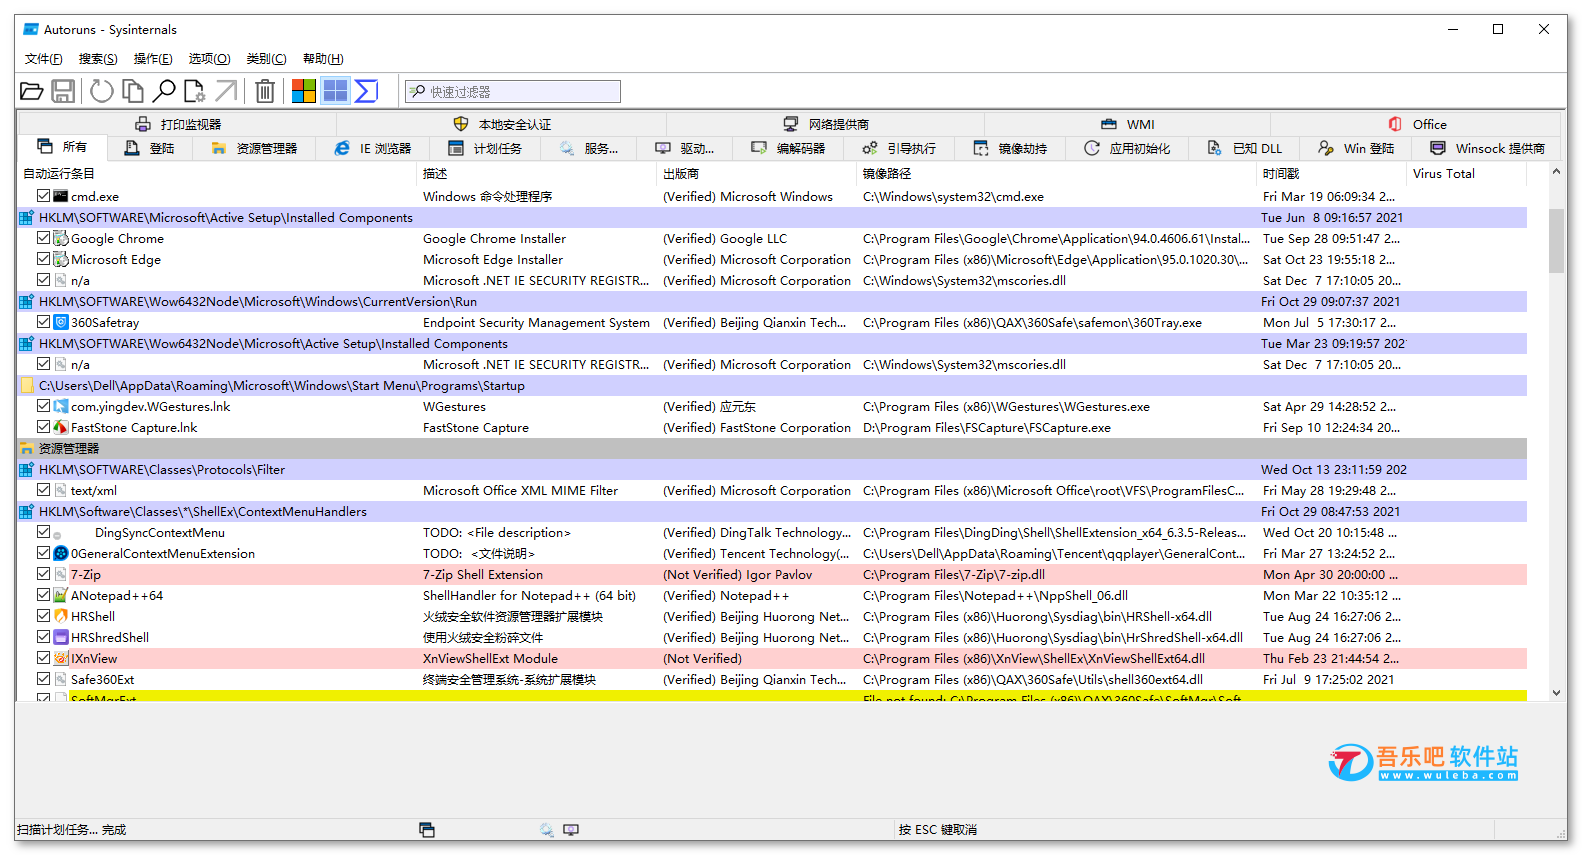1582x855 pixels.
Task: Select the HKLM Active Setup Installed Components key row
Action: tap(772, 217)
